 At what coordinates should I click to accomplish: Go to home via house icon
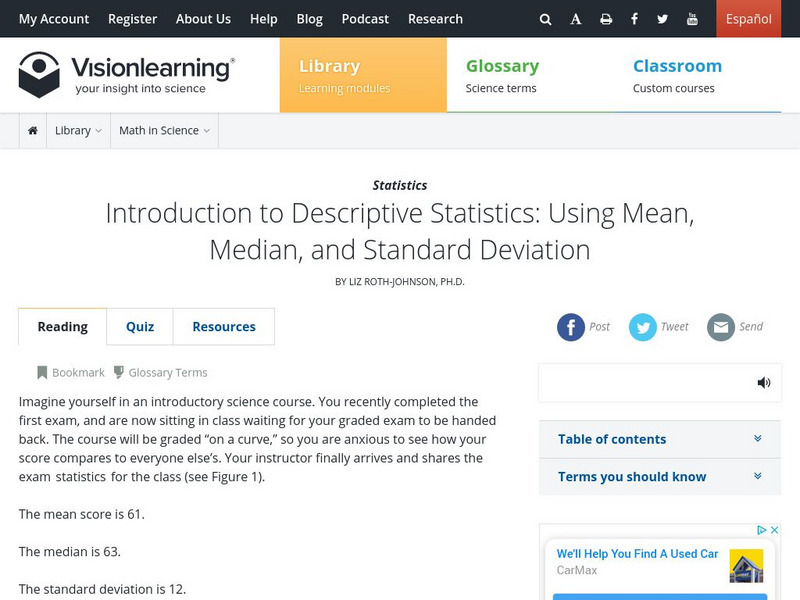coord(33,131)
